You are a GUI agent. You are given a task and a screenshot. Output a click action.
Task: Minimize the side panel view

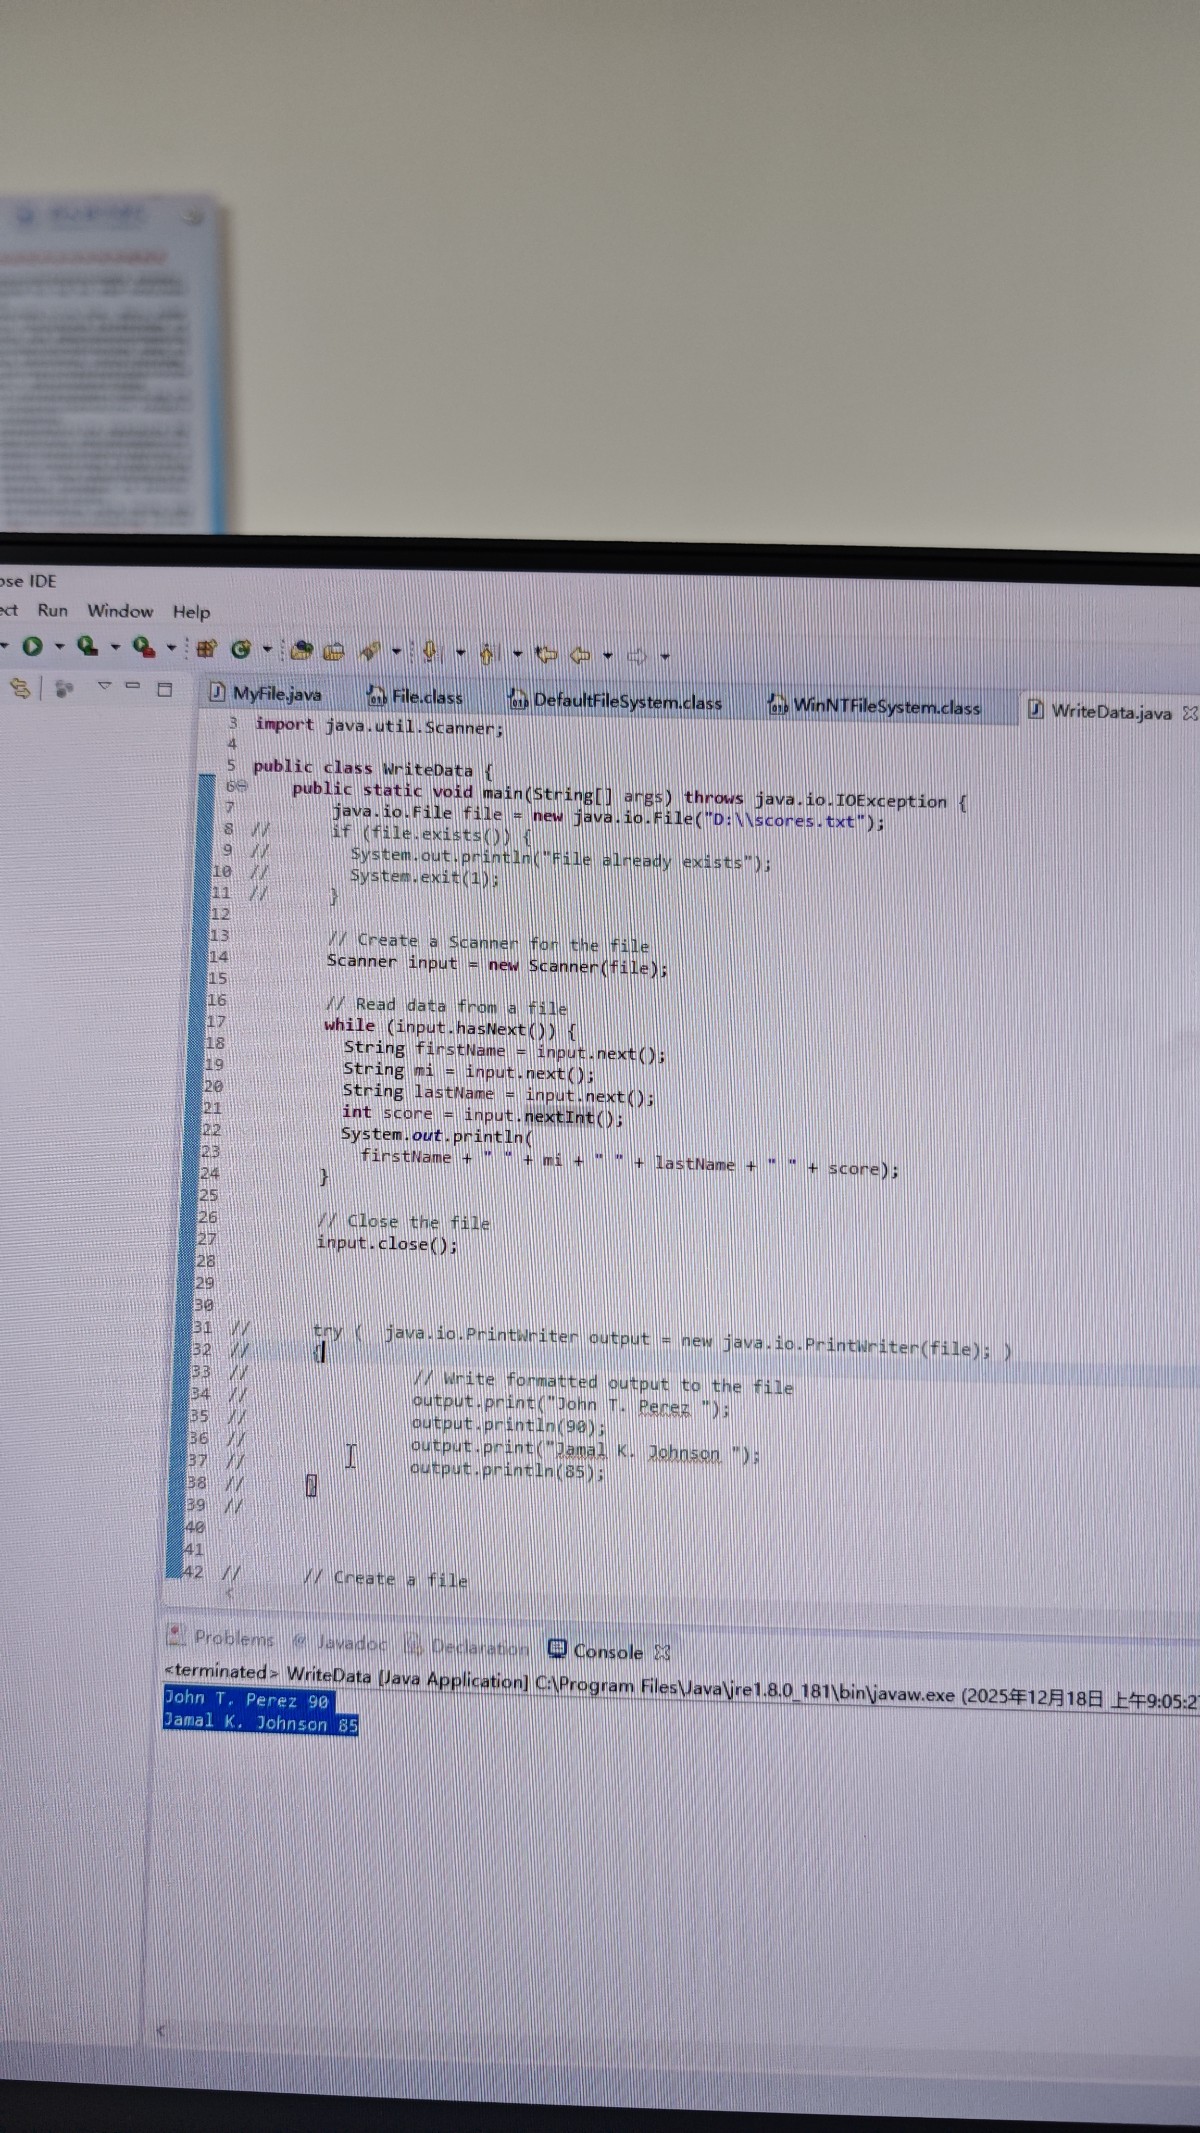click(133, 687)
